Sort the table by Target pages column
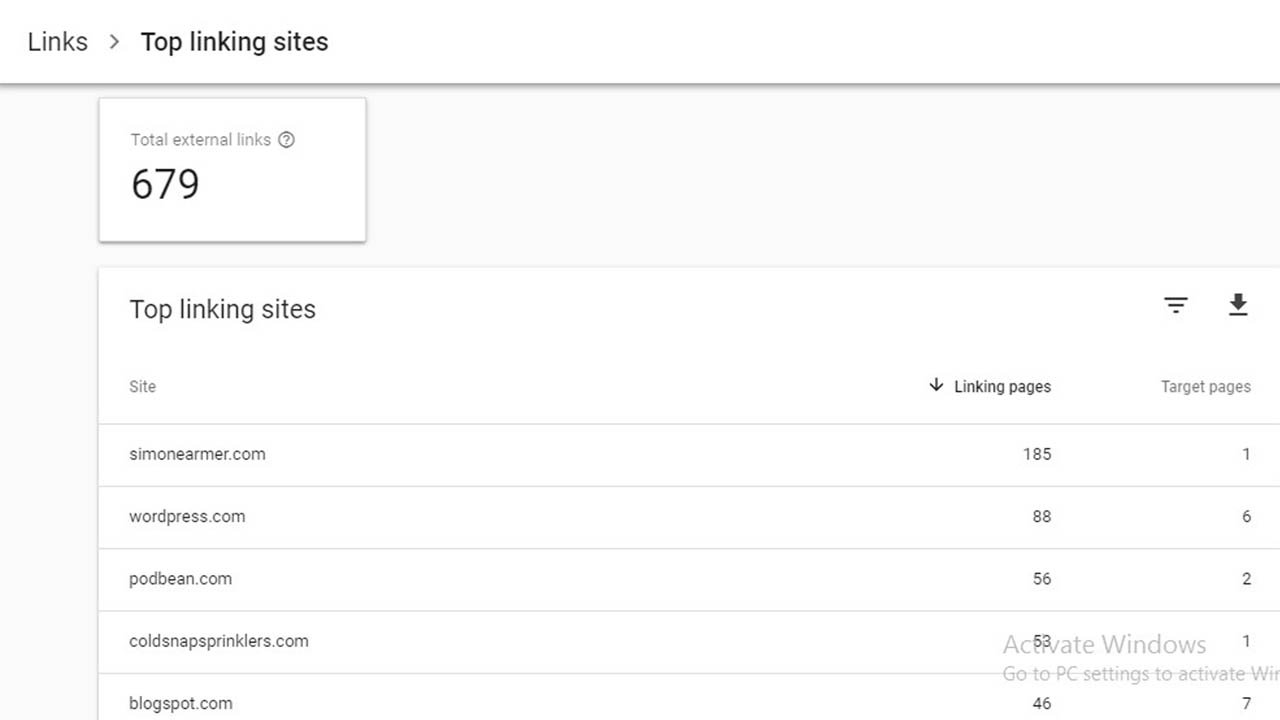The image size is (1280, 720). [x=1205, y=387]
